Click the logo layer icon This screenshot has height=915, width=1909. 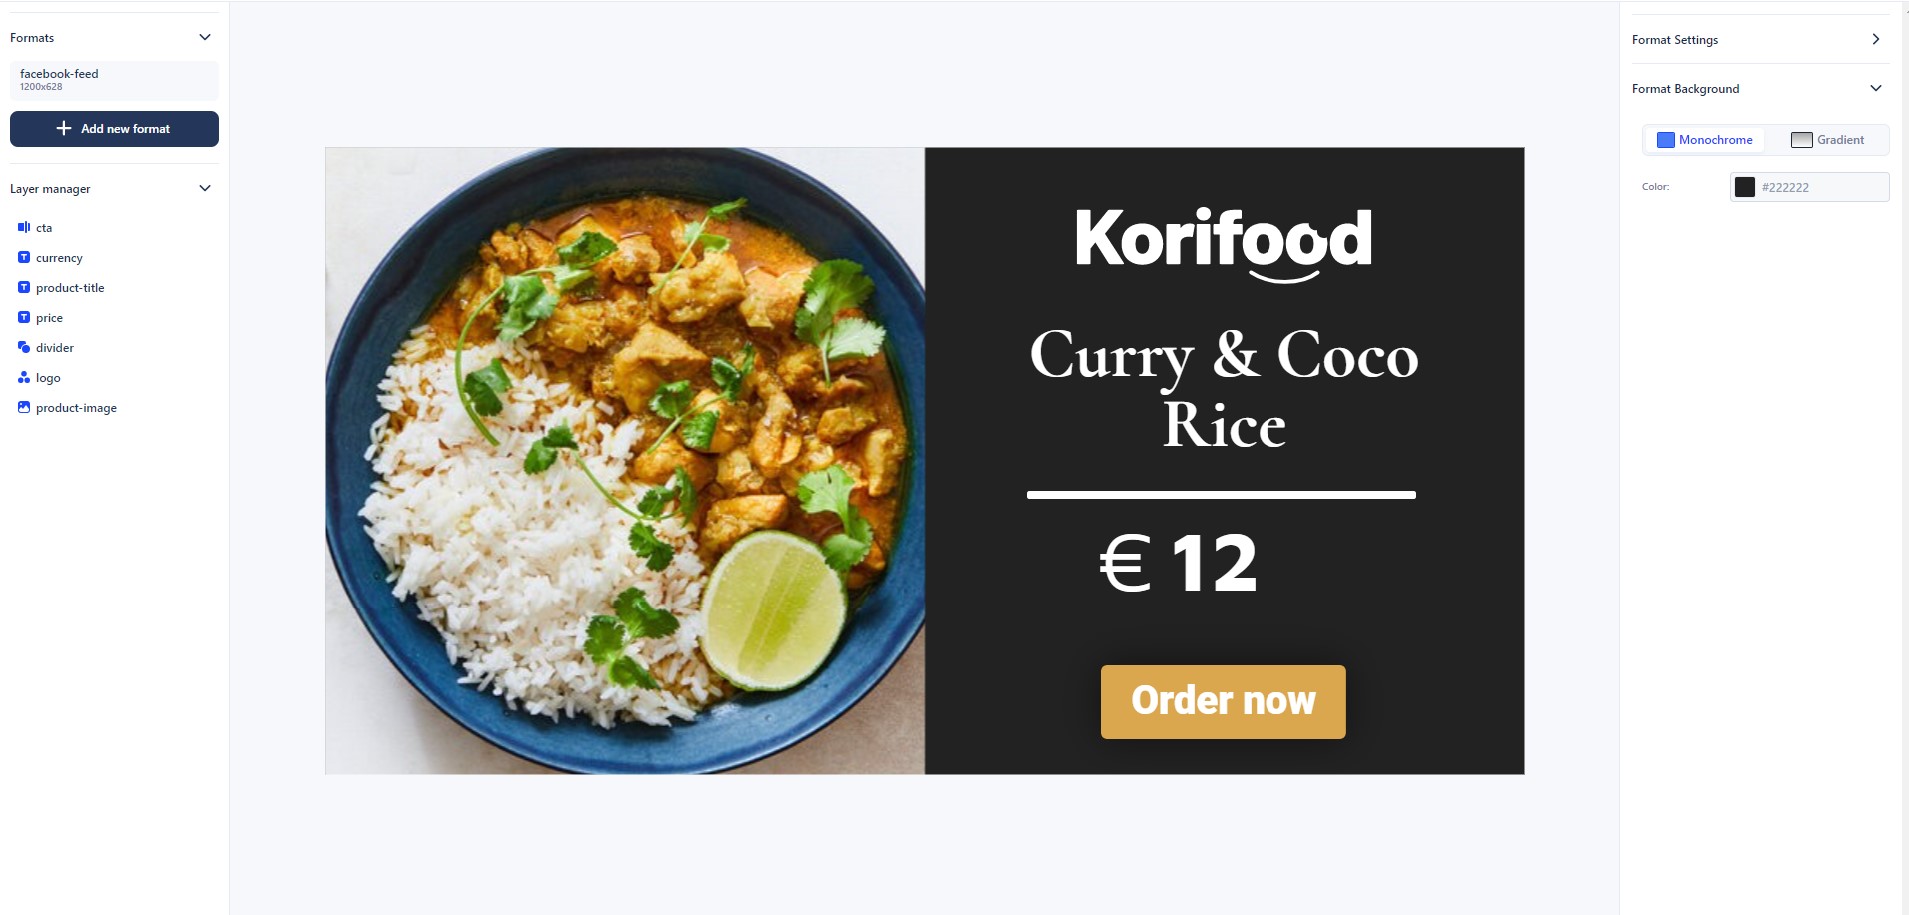click(x=24, y=377)
